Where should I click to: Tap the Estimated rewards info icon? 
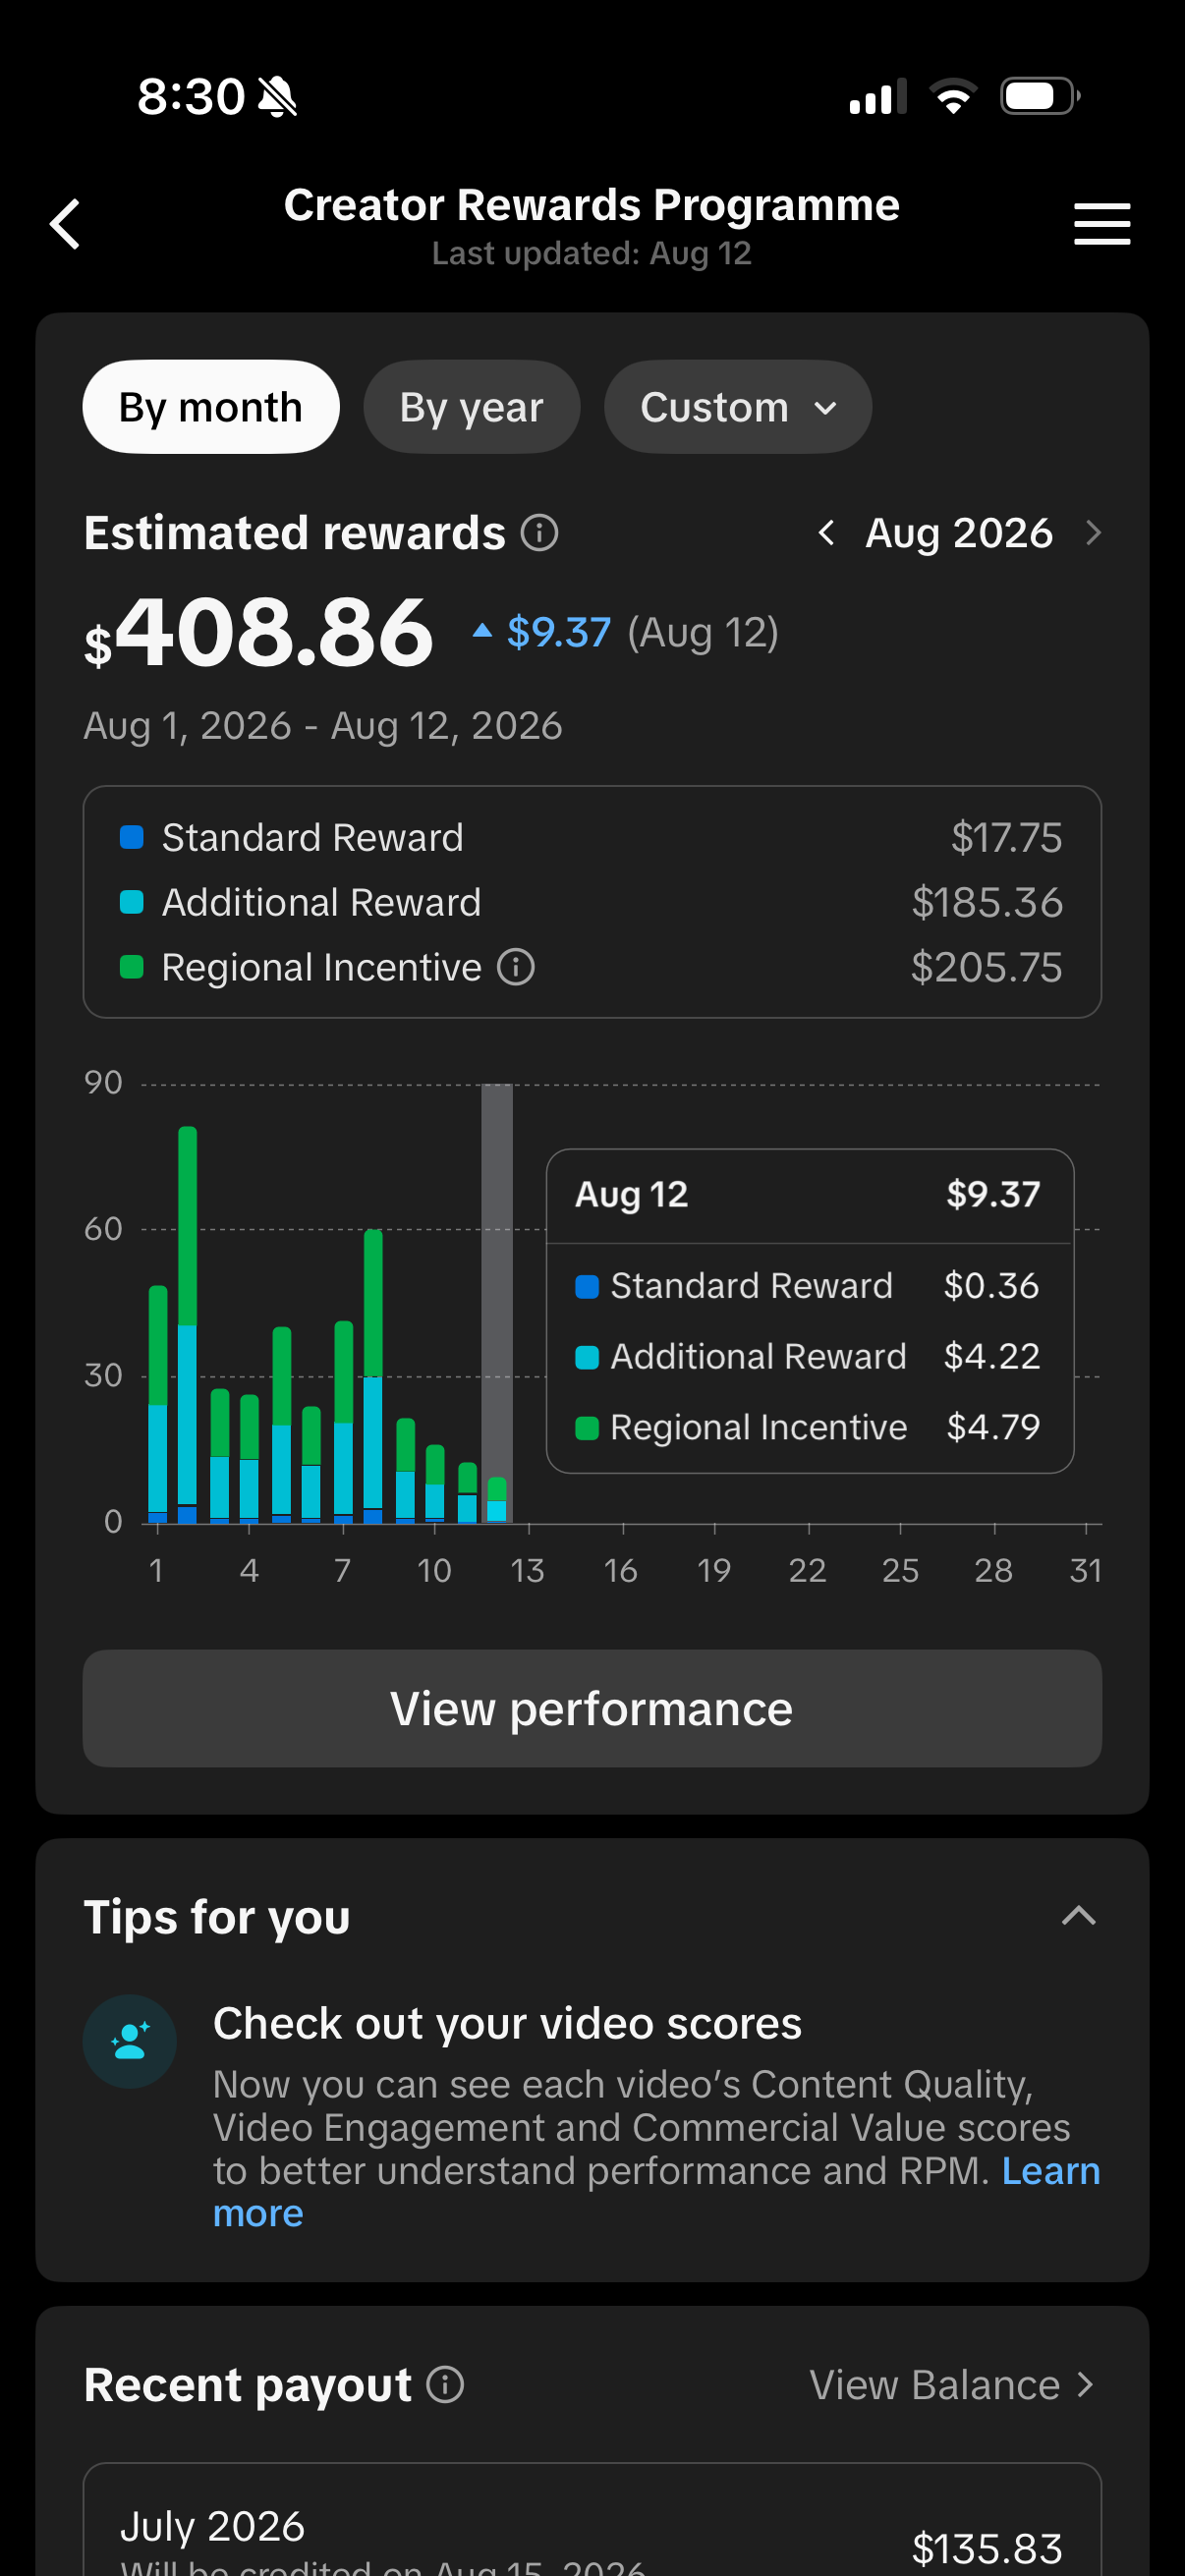(x=539, y=533)
